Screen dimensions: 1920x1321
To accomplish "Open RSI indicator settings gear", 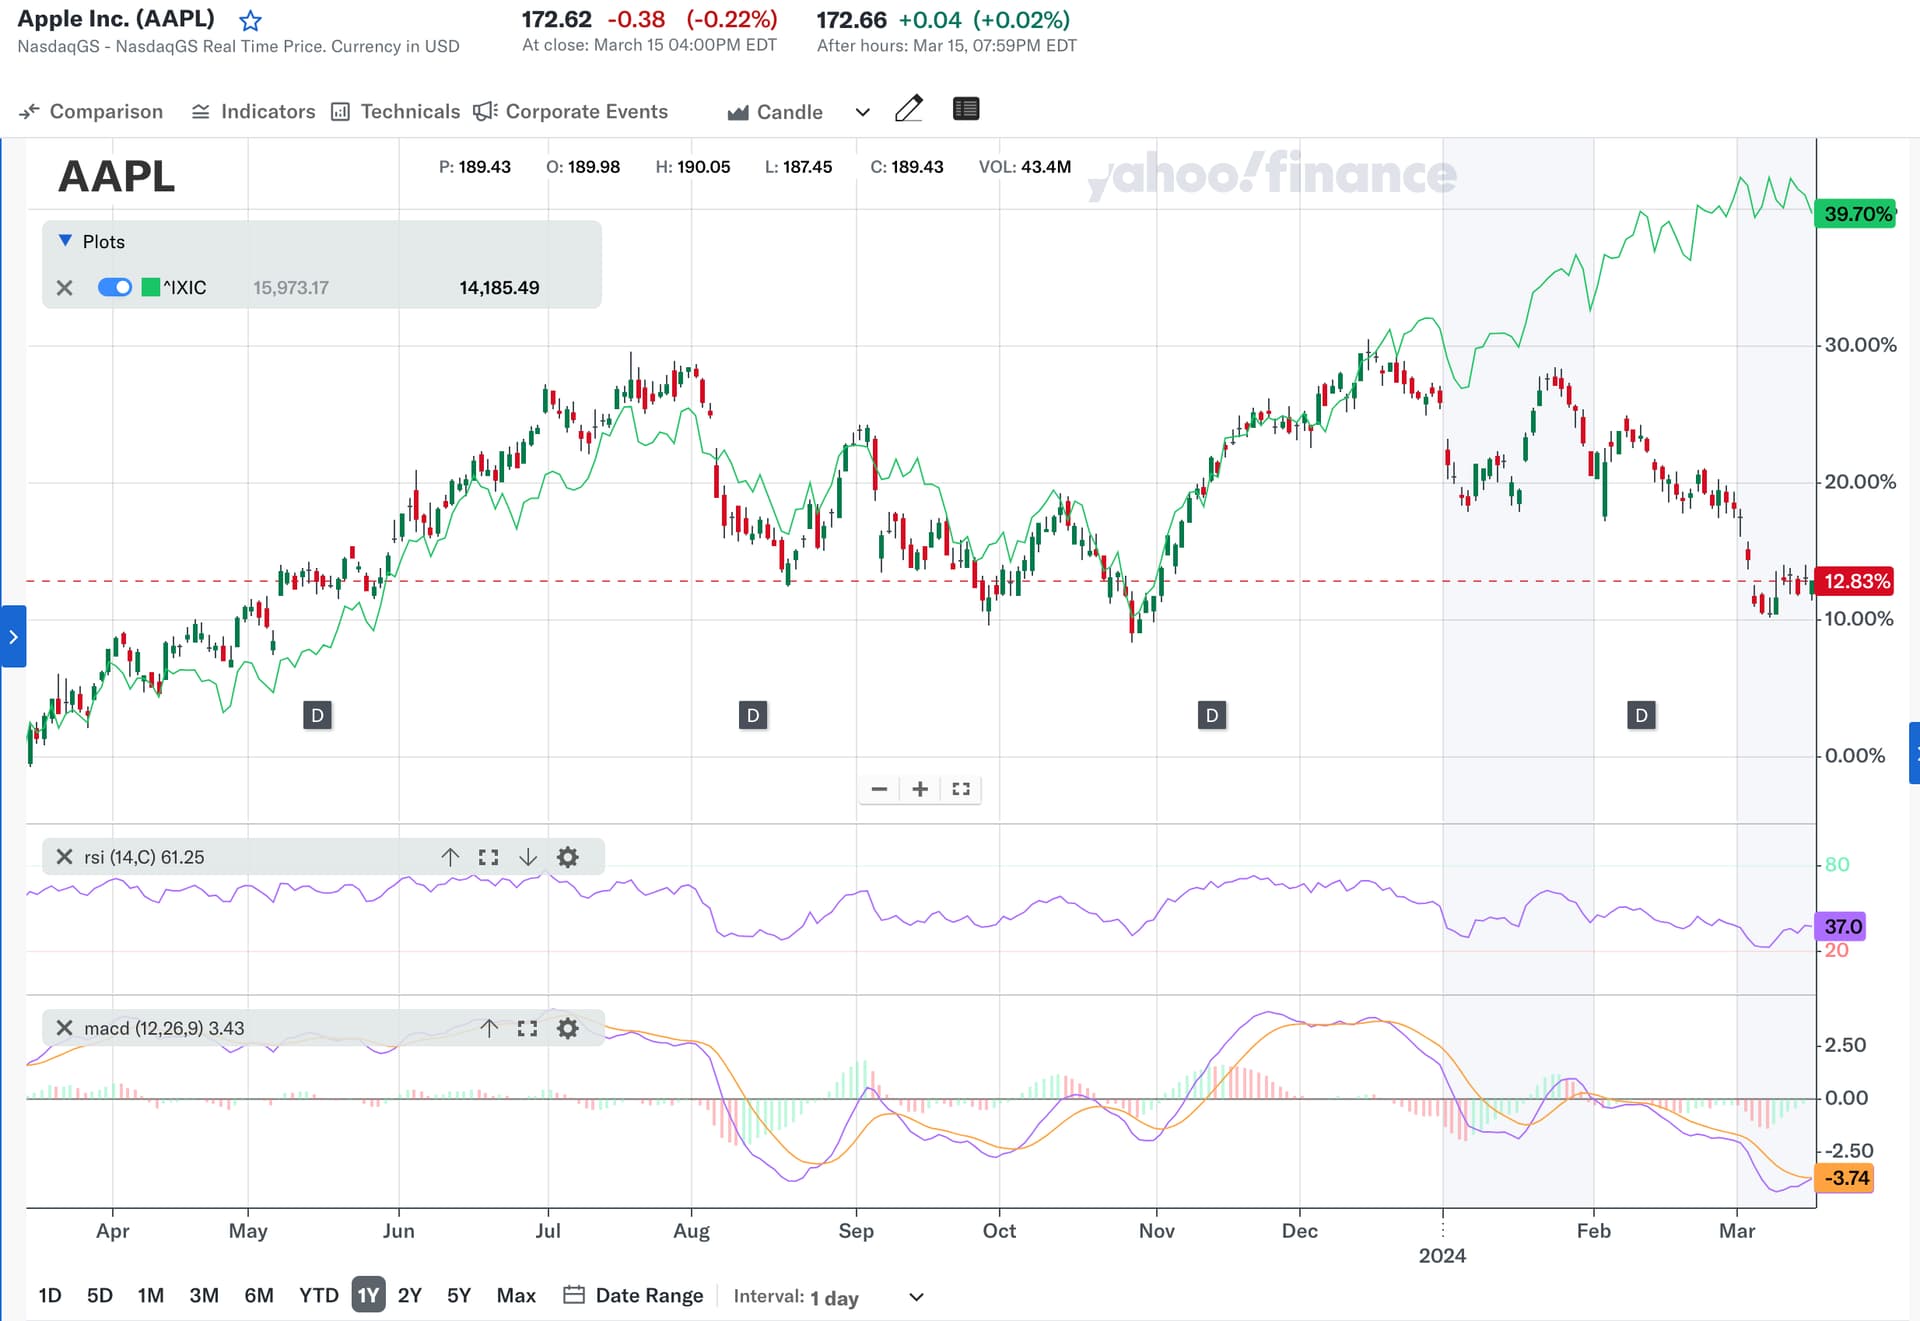I will pos(567,857).
